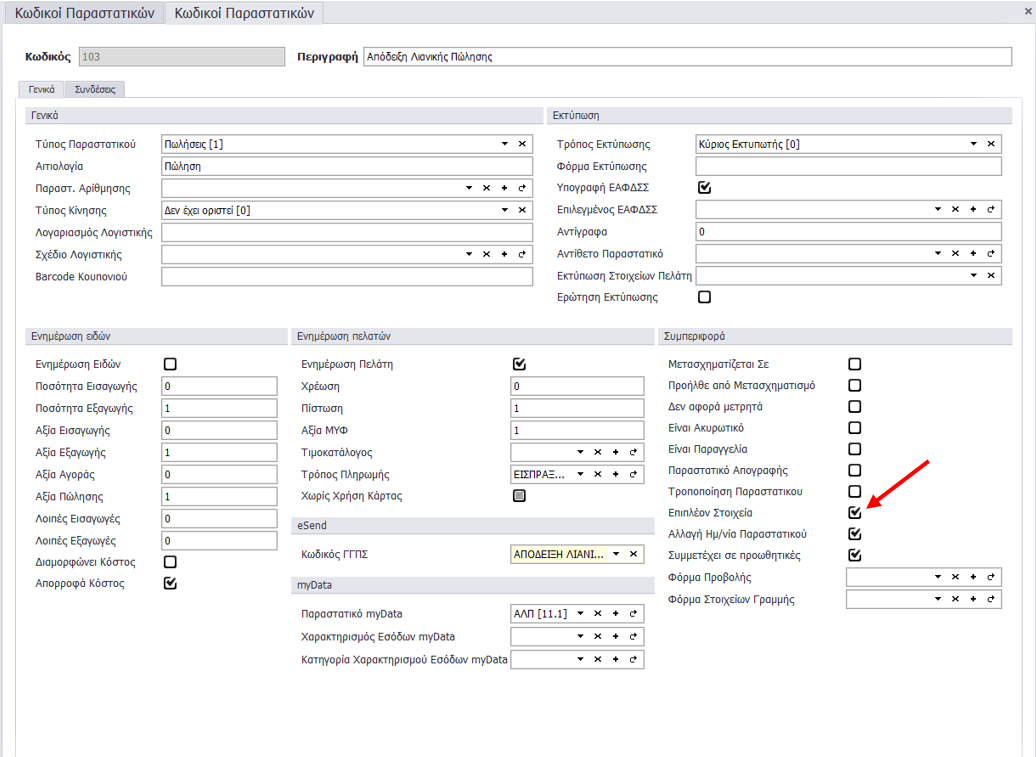Refresh the Τιμοκατάλογος field options
This screenshot has width=1036, height=757.
(633, 452)
